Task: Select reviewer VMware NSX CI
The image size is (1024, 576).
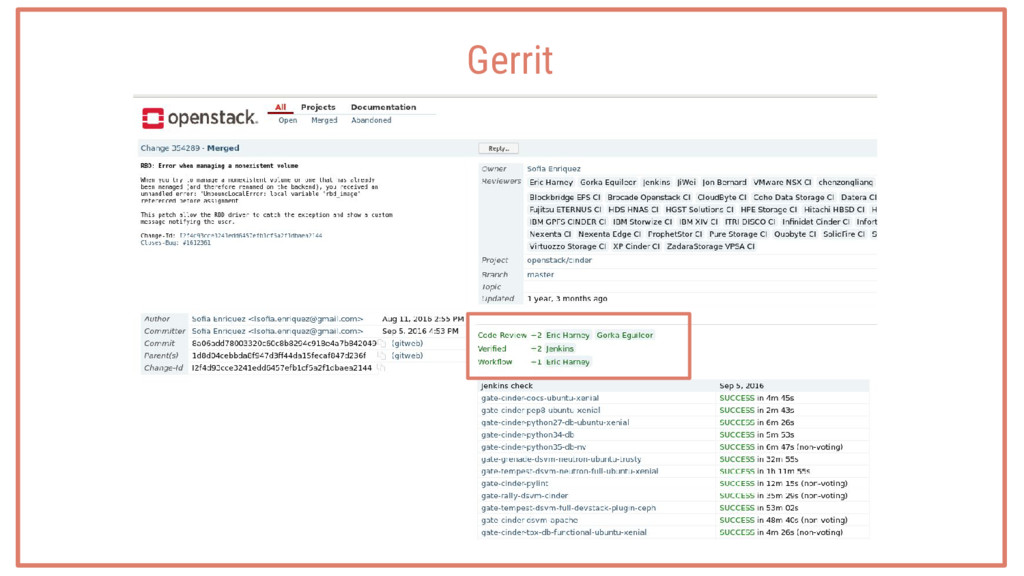Action: pyautogui.click(x=782, y=182)
